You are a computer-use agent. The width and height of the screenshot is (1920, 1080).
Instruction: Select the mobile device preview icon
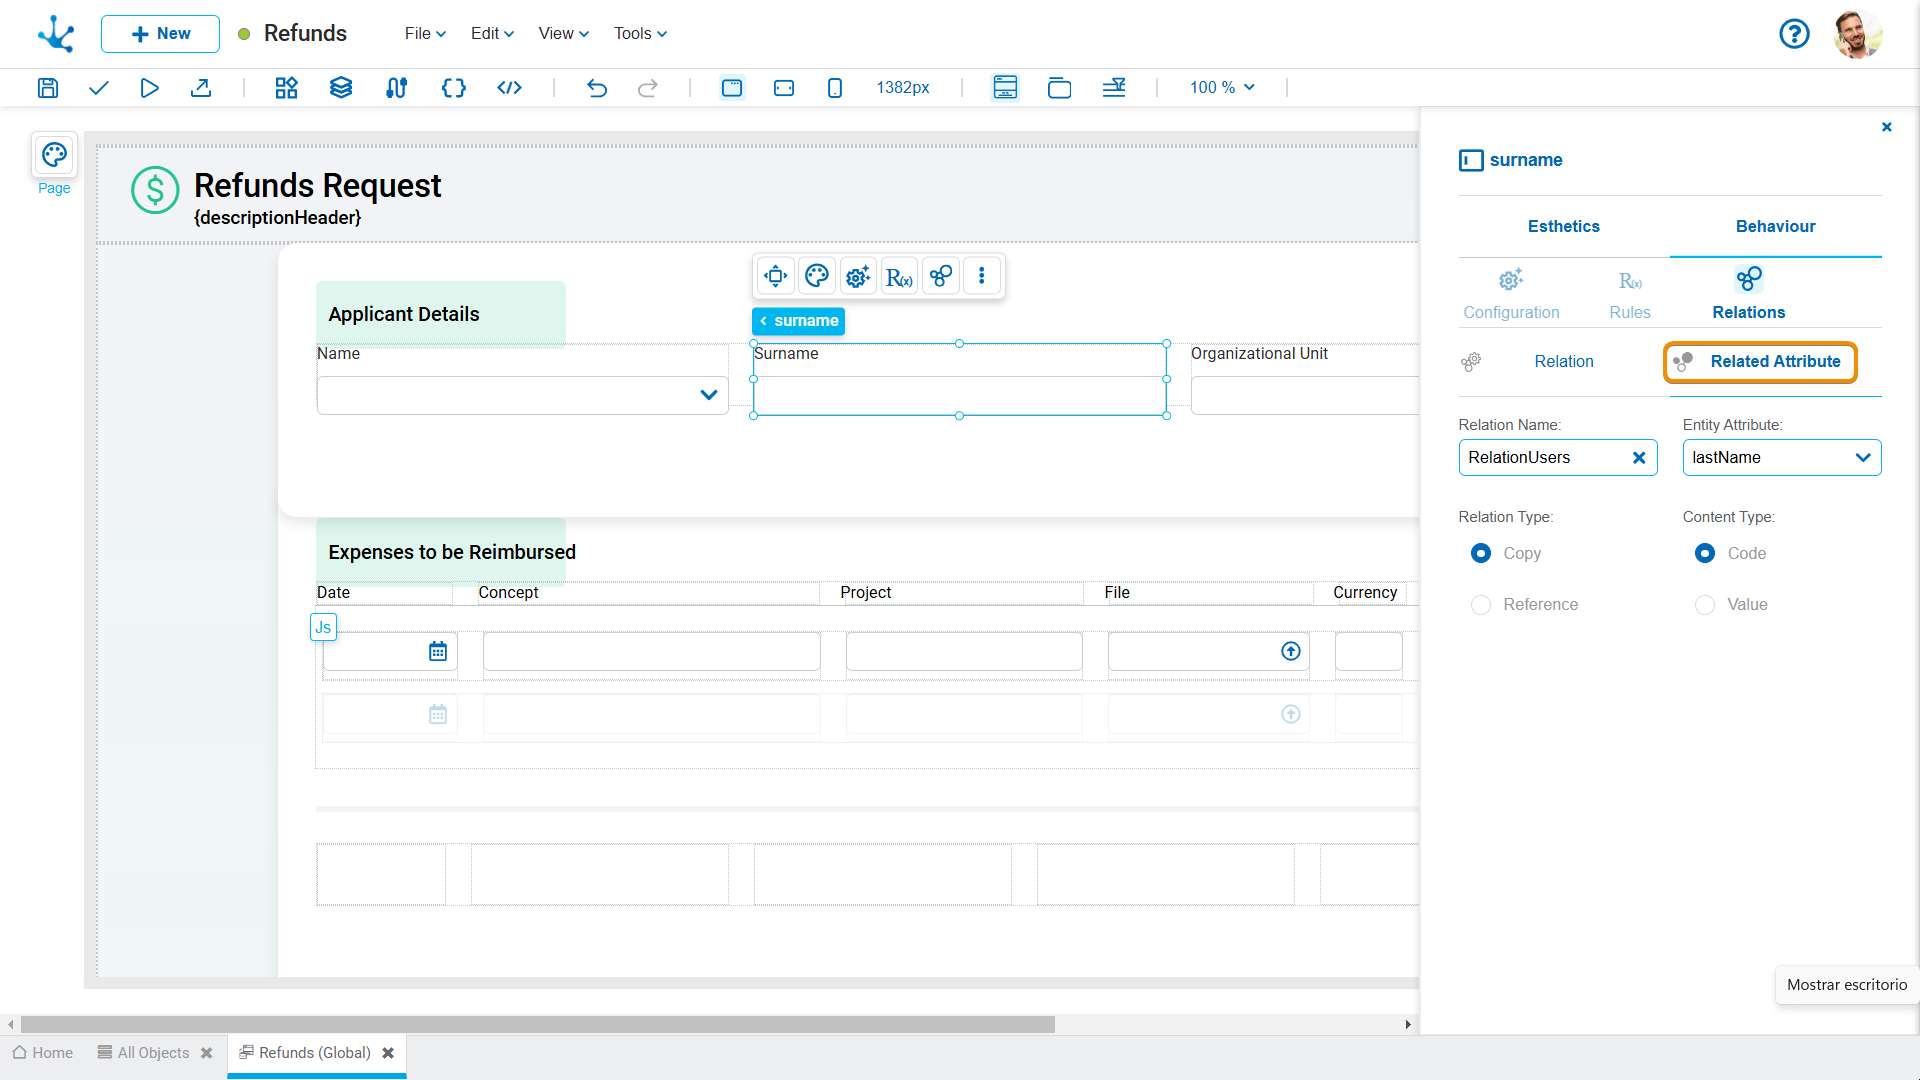(x=835, y=88)
